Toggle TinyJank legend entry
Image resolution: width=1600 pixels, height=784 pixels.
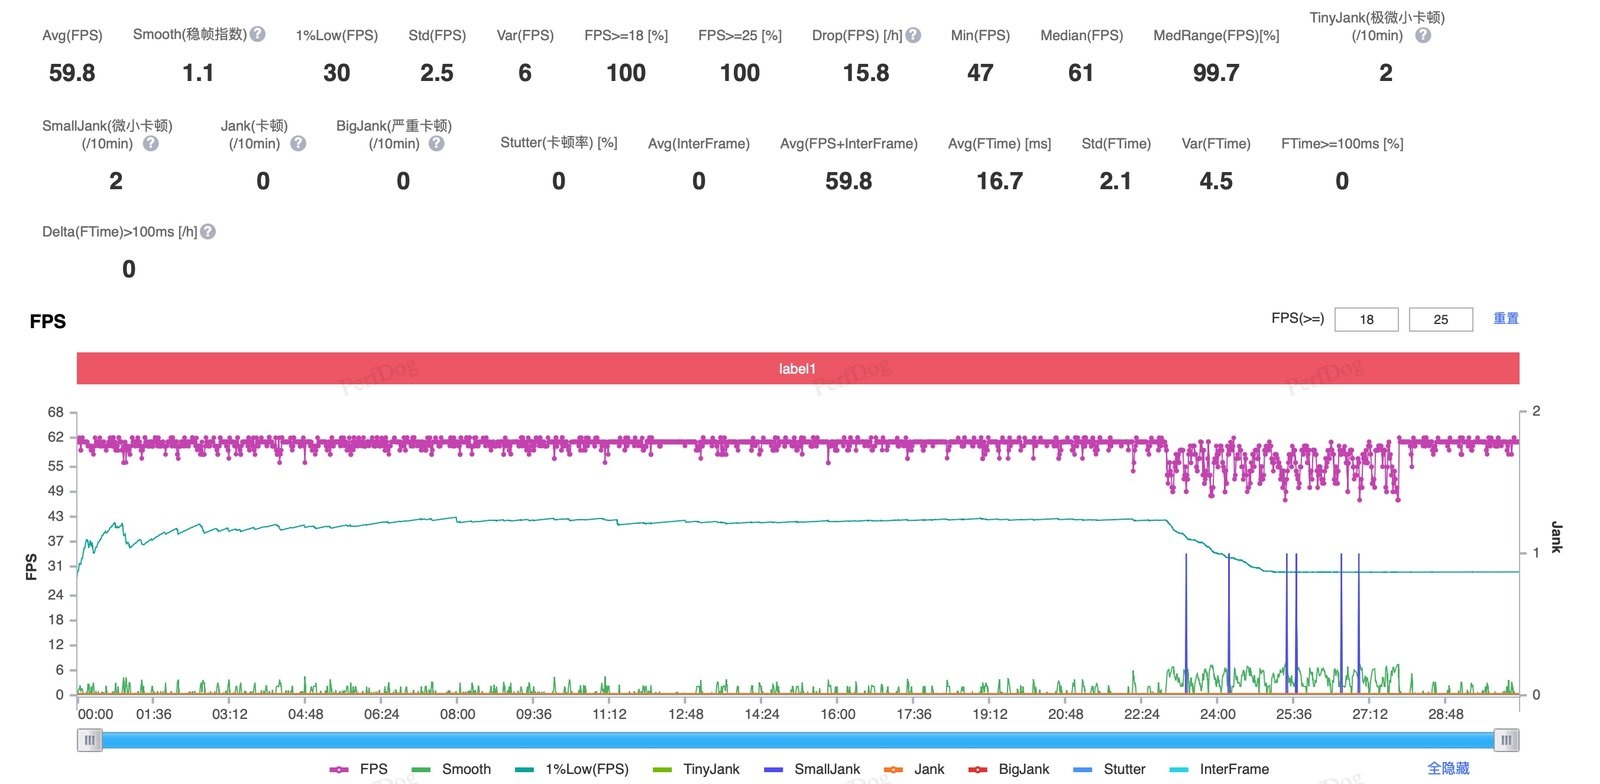coord(696,769)
